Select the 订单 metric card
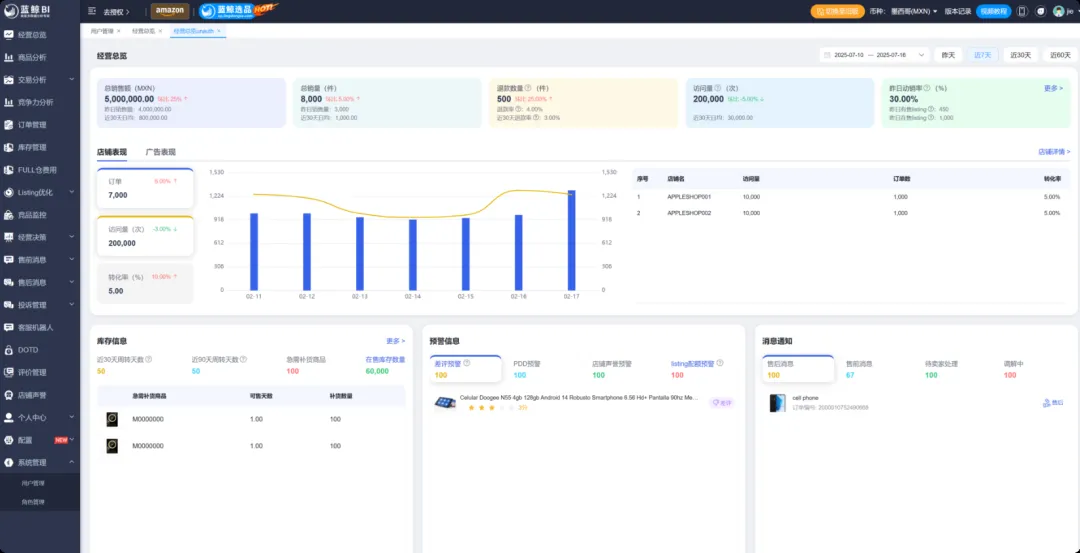The image size is (1080, 553). tap(145, 188)
